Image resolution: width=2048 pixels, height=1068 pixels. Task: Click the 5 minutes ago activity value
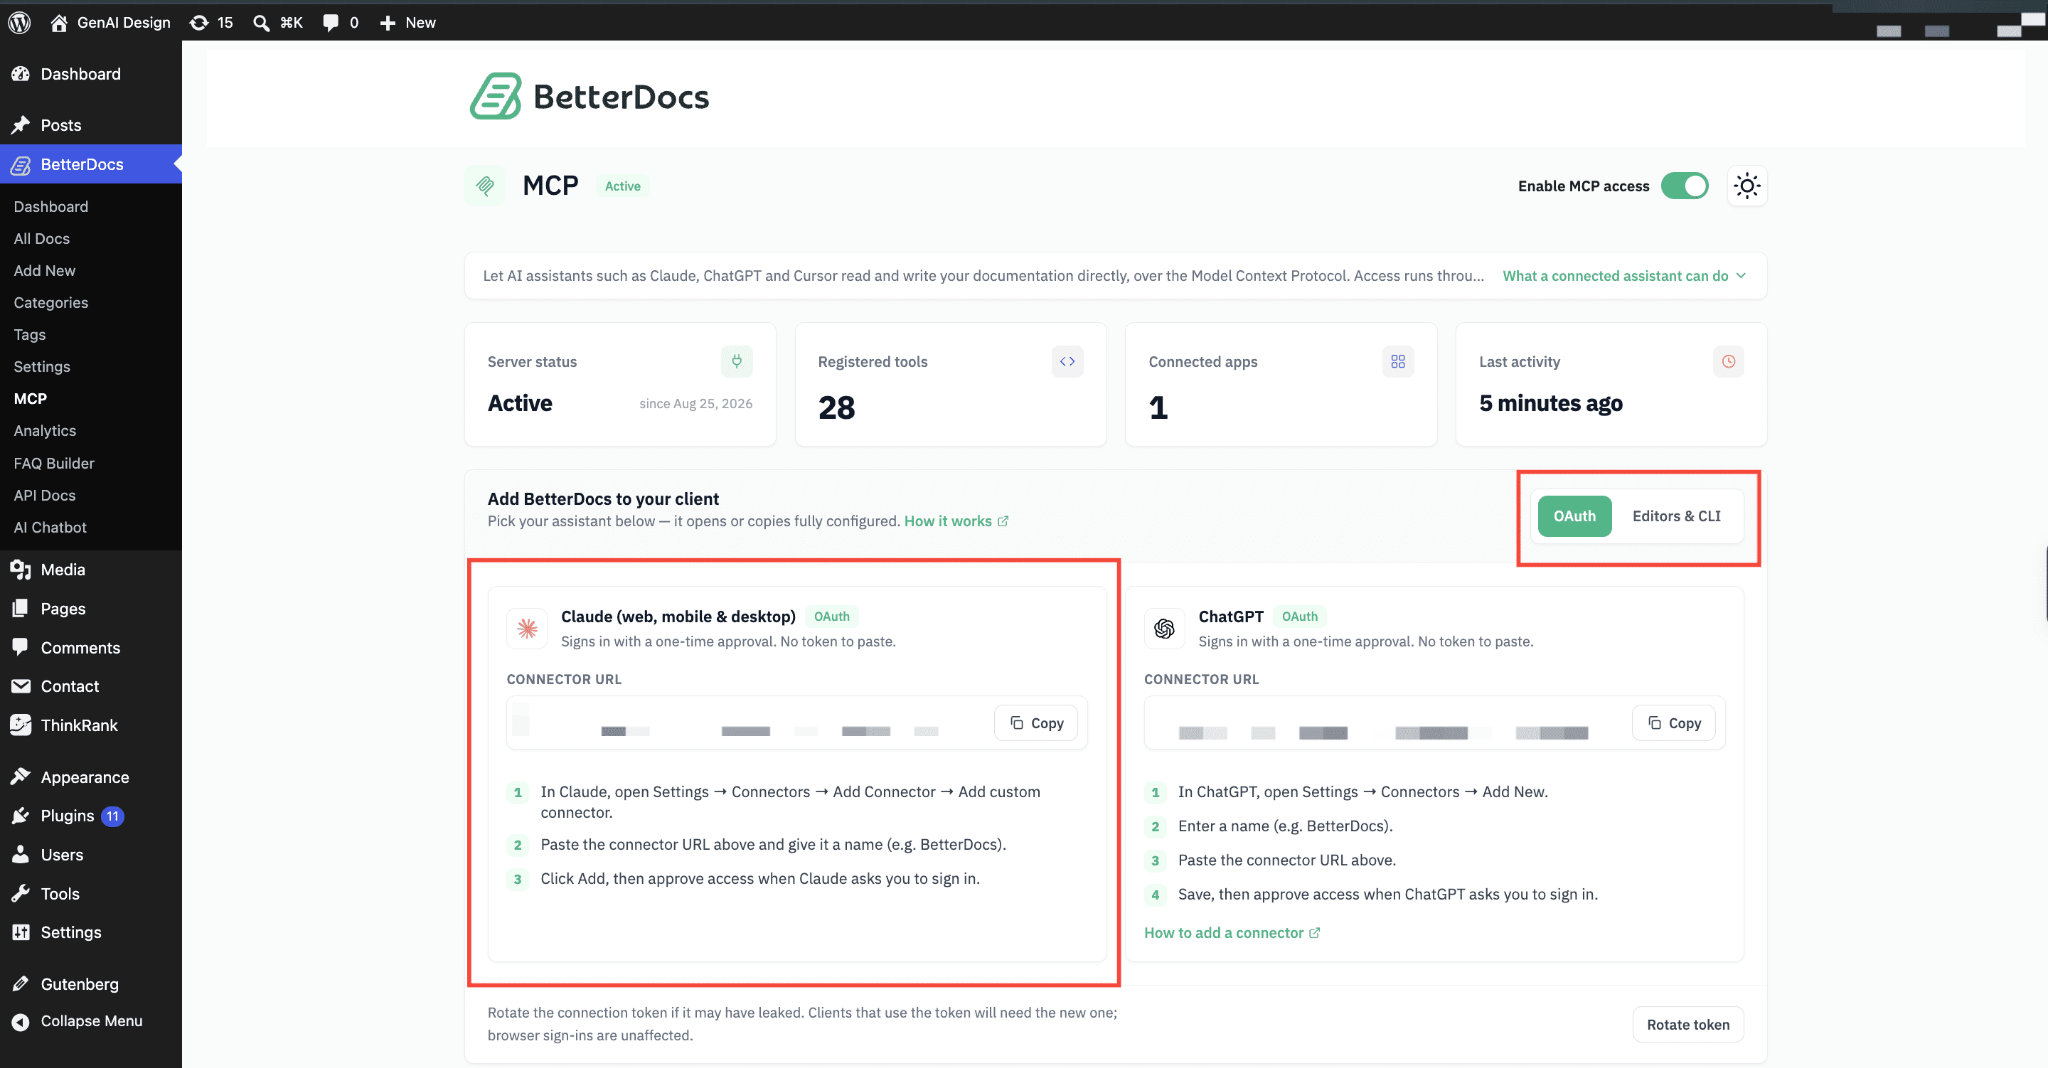(1551, 403)
